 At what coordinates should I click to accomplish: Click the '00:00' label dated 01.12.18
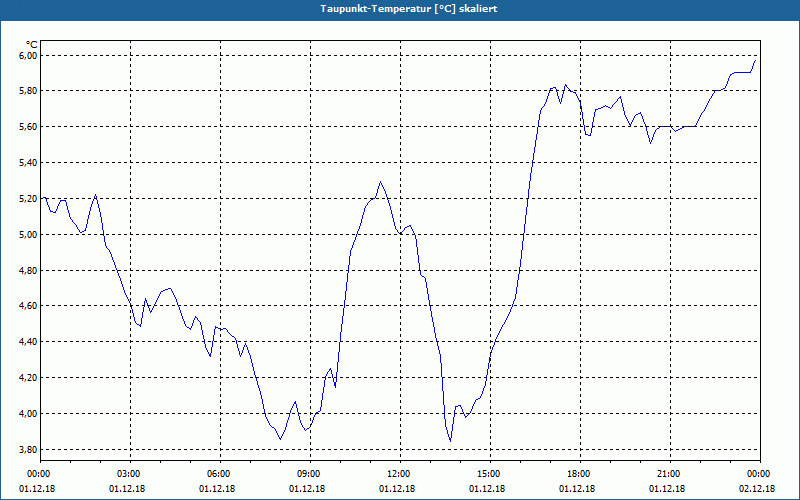pos(40,474)
